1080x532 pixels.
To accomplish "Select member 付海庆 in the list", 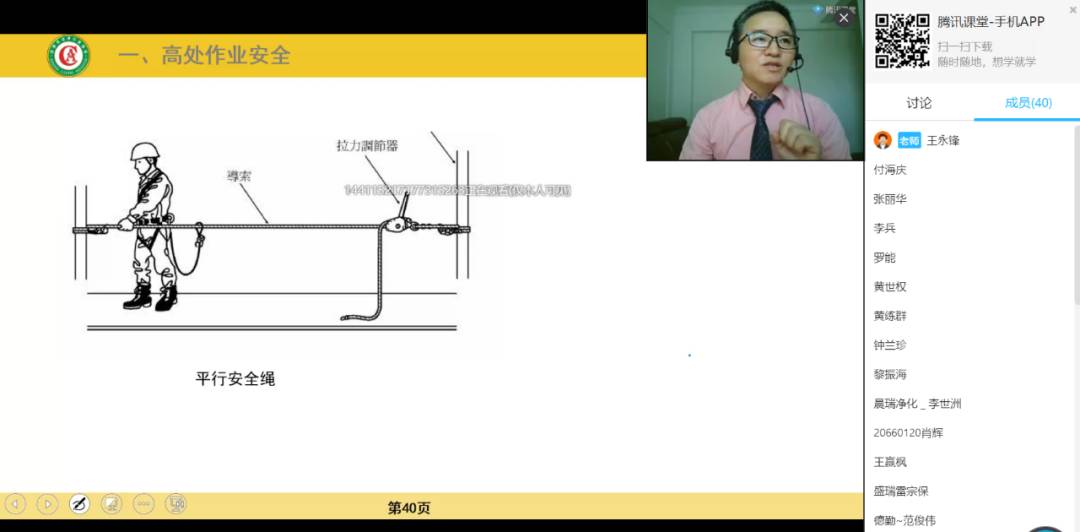I will coord(890,170).
